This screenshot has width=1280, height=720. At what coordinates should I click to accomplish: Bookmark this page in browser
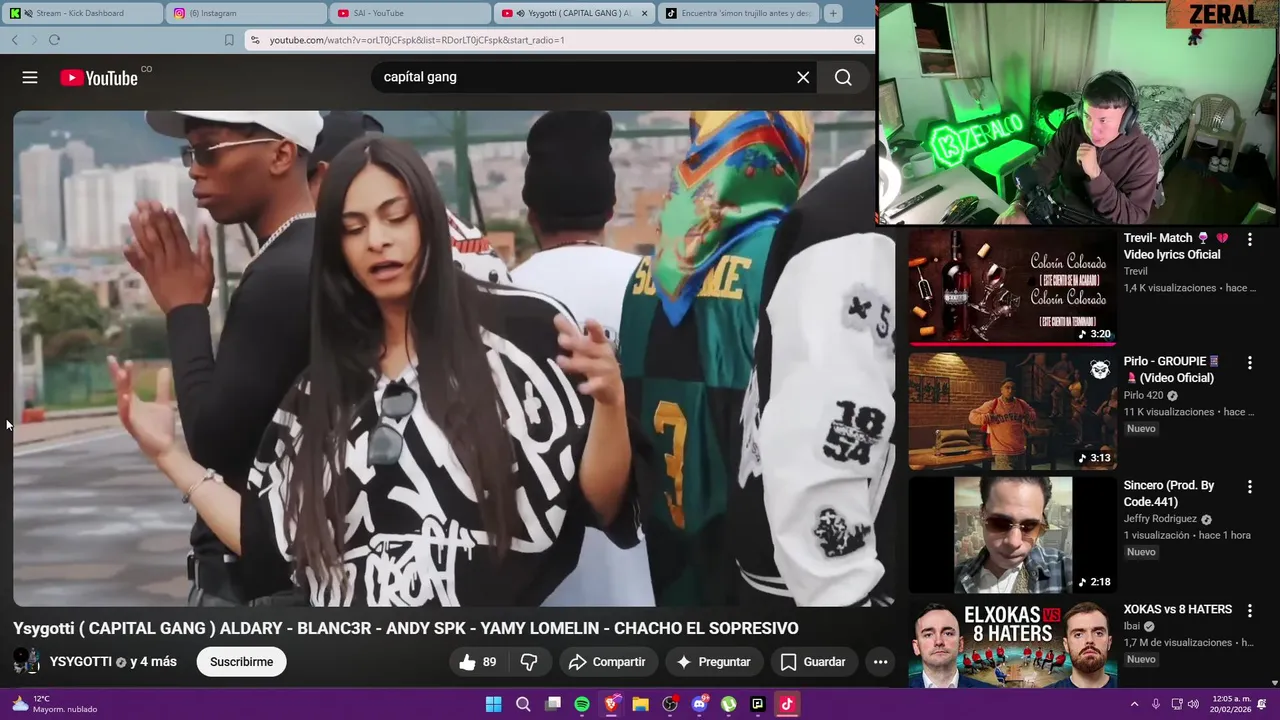(x=229, y=40)
